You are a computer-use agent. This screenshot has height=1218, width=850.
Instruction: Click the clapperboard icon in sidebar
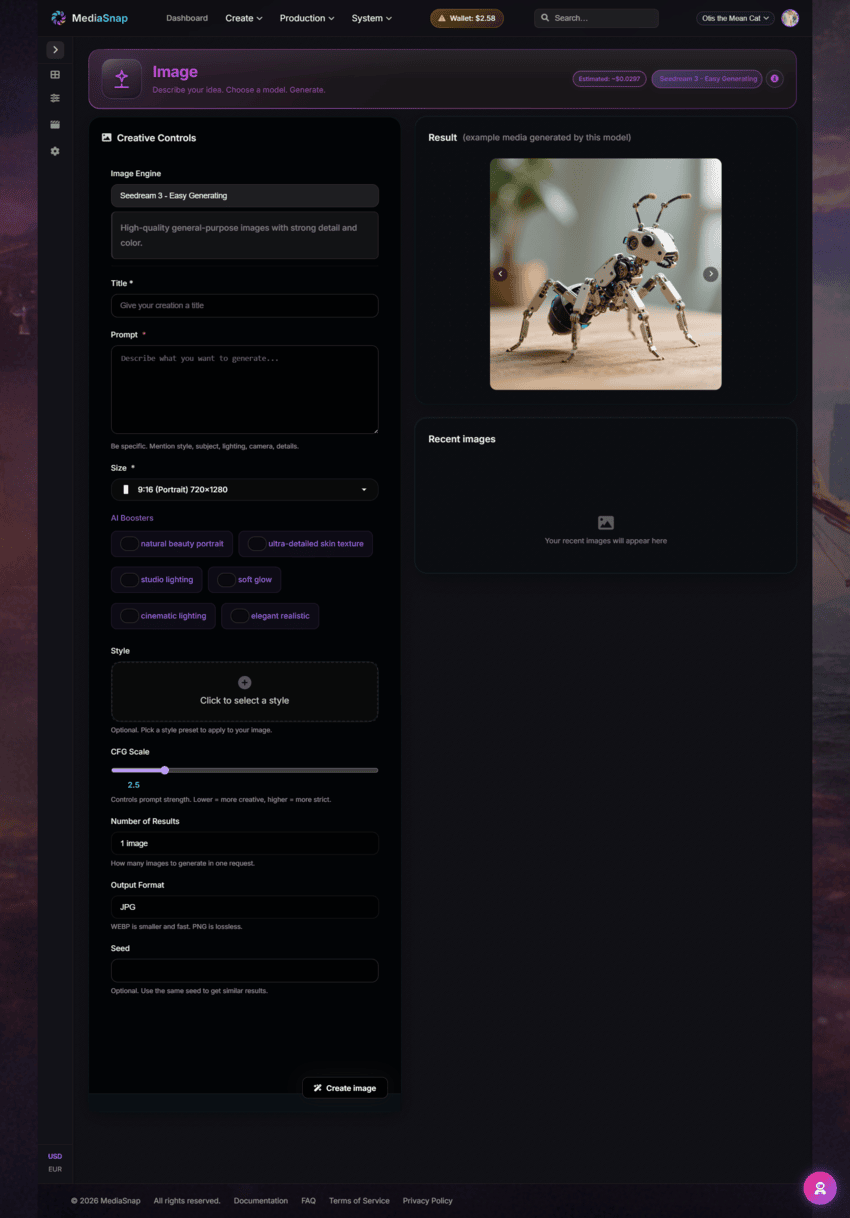pyautogui.click(x=55, y=125)
